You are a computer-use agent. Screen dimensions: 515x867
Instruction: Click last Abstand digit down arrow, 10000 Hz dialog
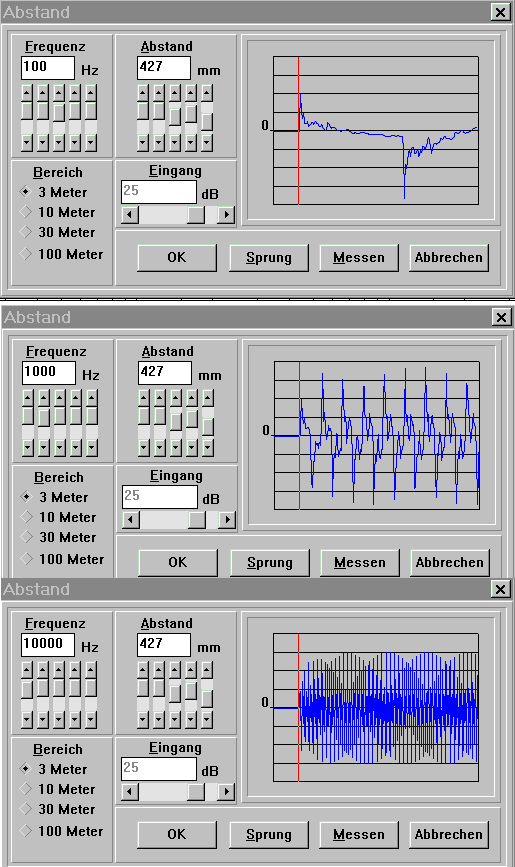[x=207, y=719]
